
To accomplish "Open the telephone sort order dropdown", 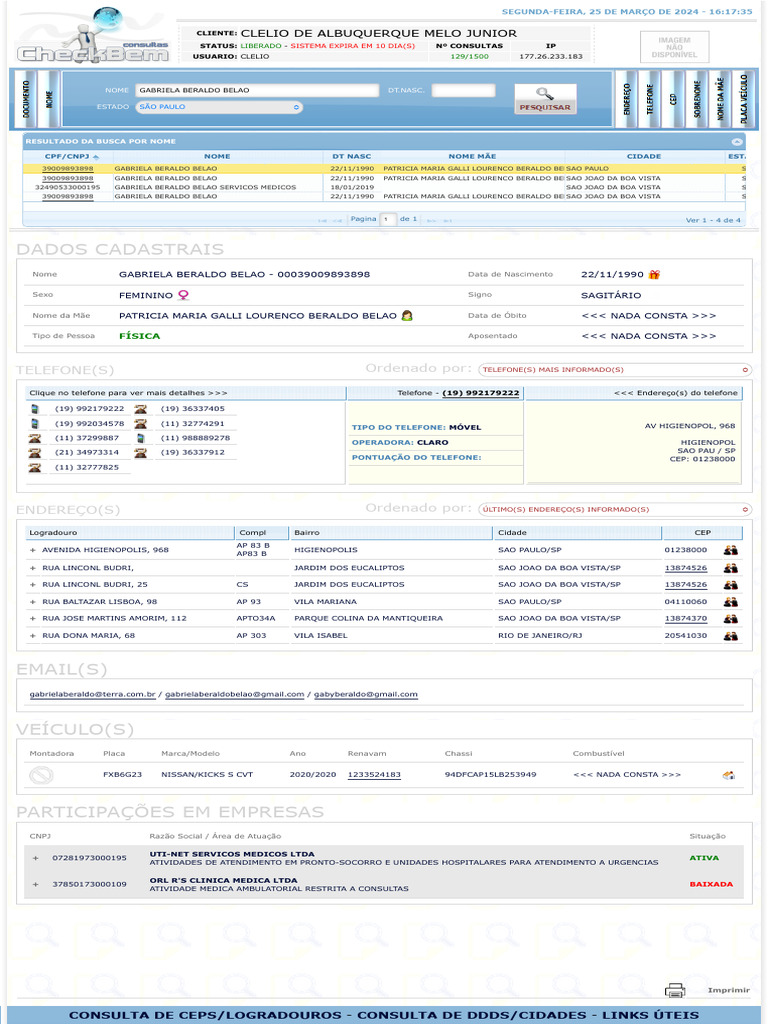I will (614, 370).
